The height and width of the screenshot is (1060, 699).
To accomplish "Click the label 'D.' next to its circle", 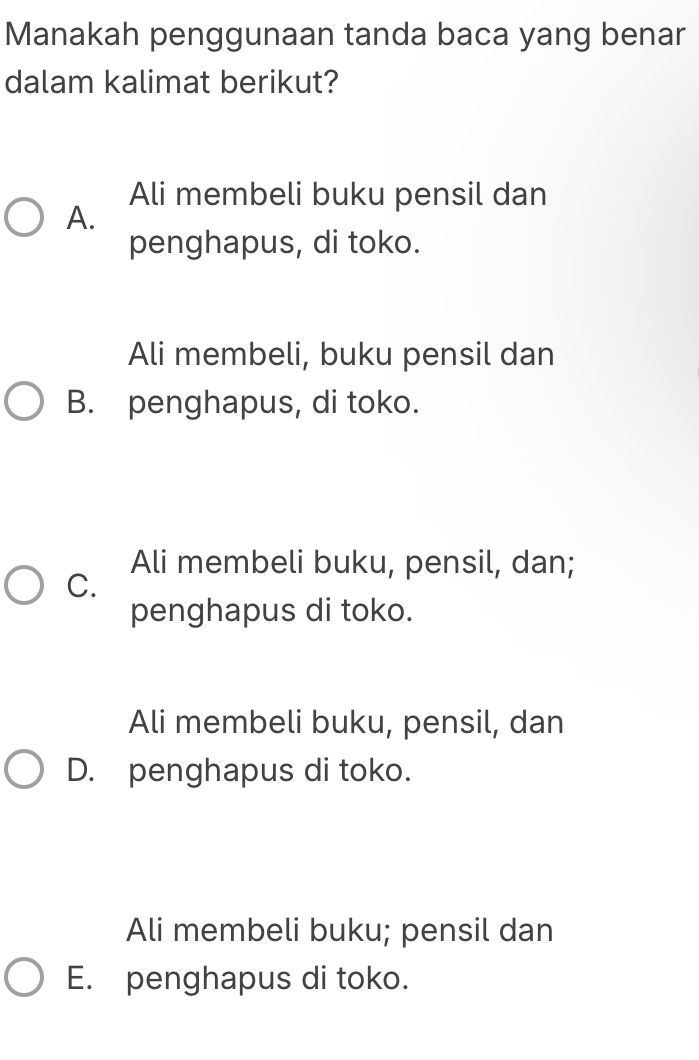I will [80, 771].
